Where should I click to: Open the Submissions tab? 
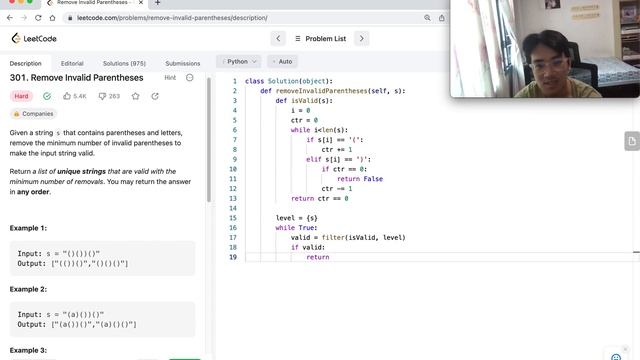[182, 63]
